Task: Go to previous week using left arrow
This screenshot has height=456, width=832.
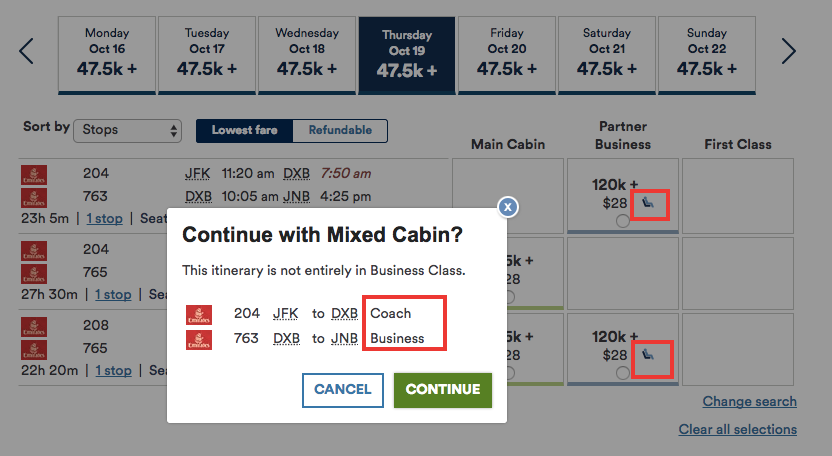Action: (x=26, y=51)
